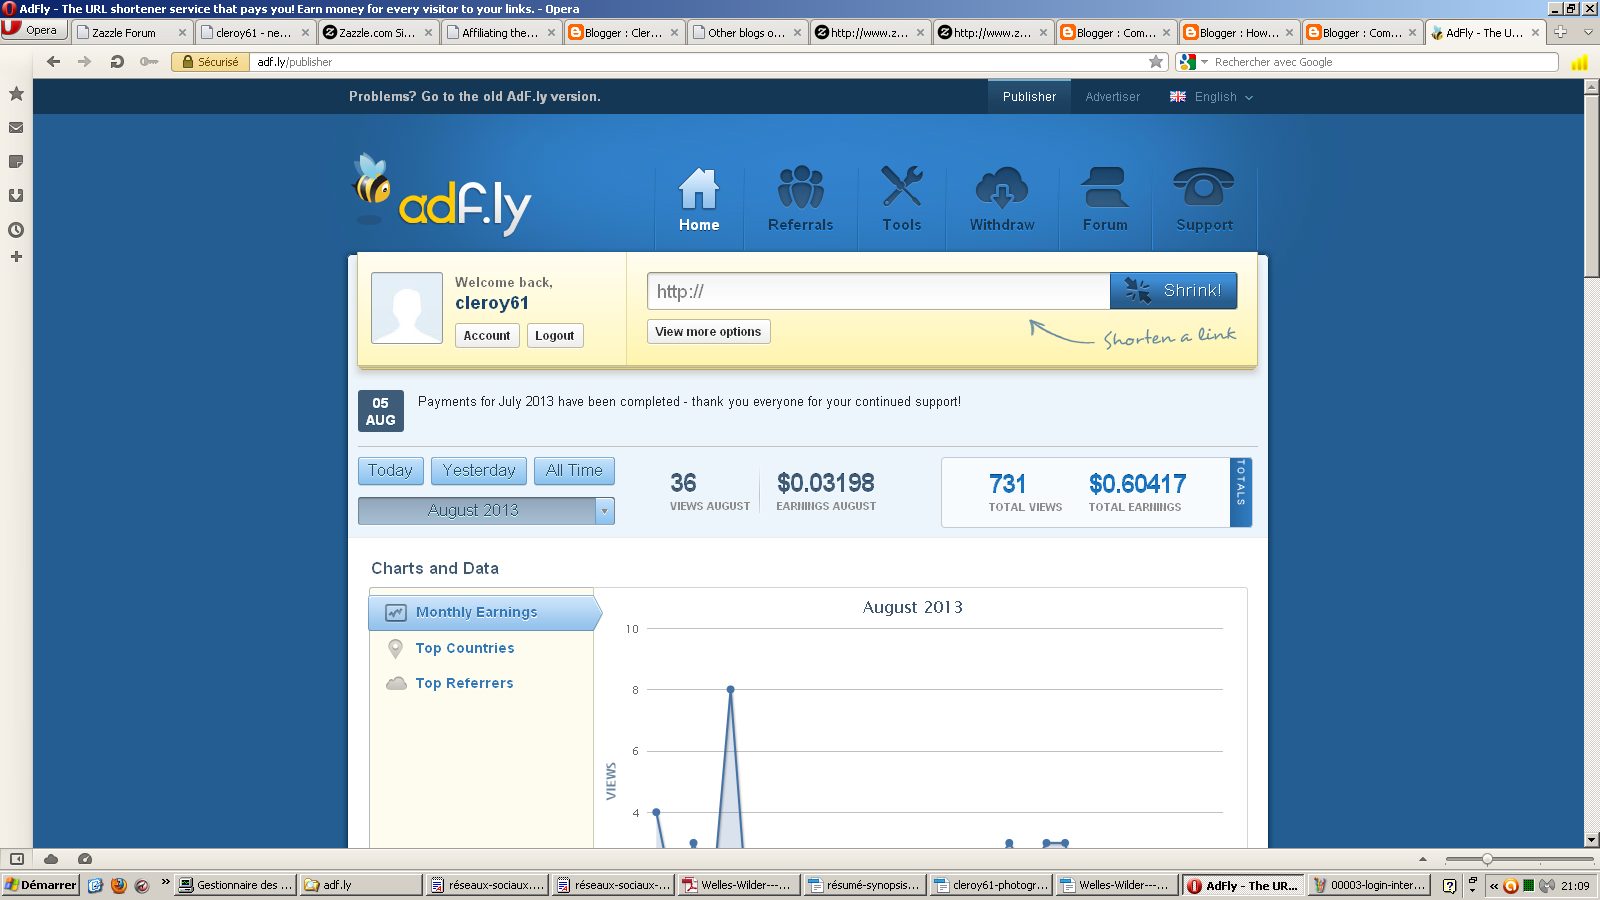Open the Account button
Image resolution: width=1600 pixels, height=900 pixels.
[x=487, y=336]
